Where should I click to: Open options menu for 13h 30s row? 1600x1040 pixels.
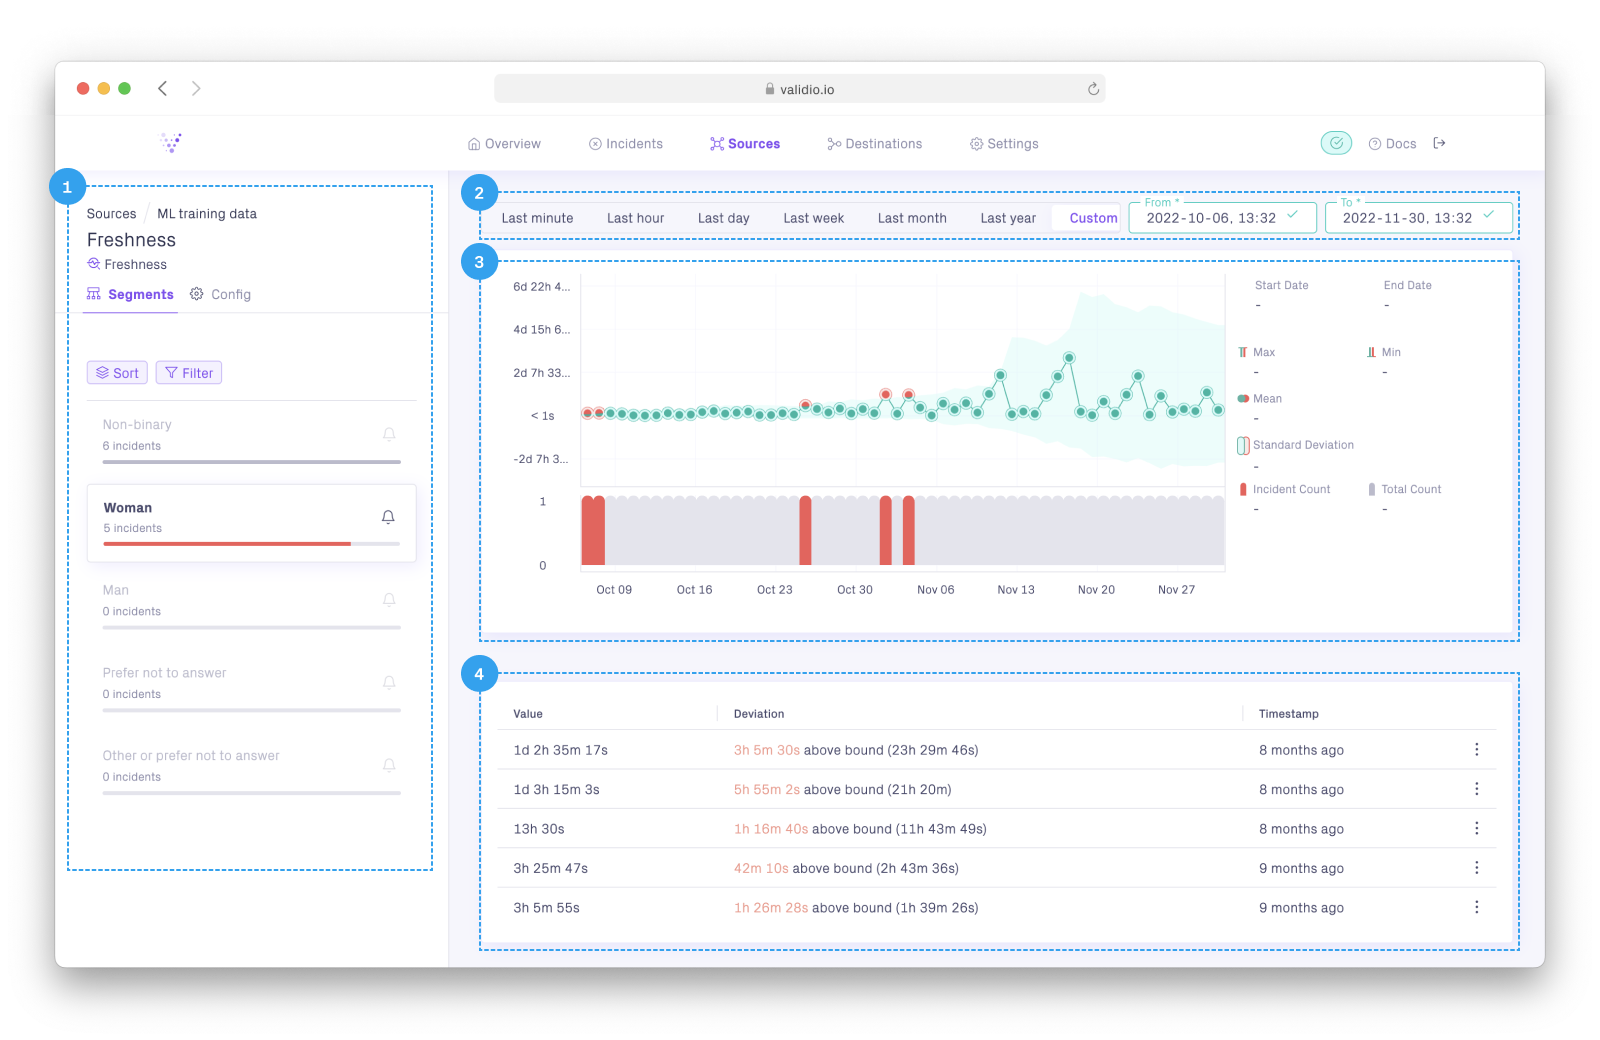point(1476,828)
